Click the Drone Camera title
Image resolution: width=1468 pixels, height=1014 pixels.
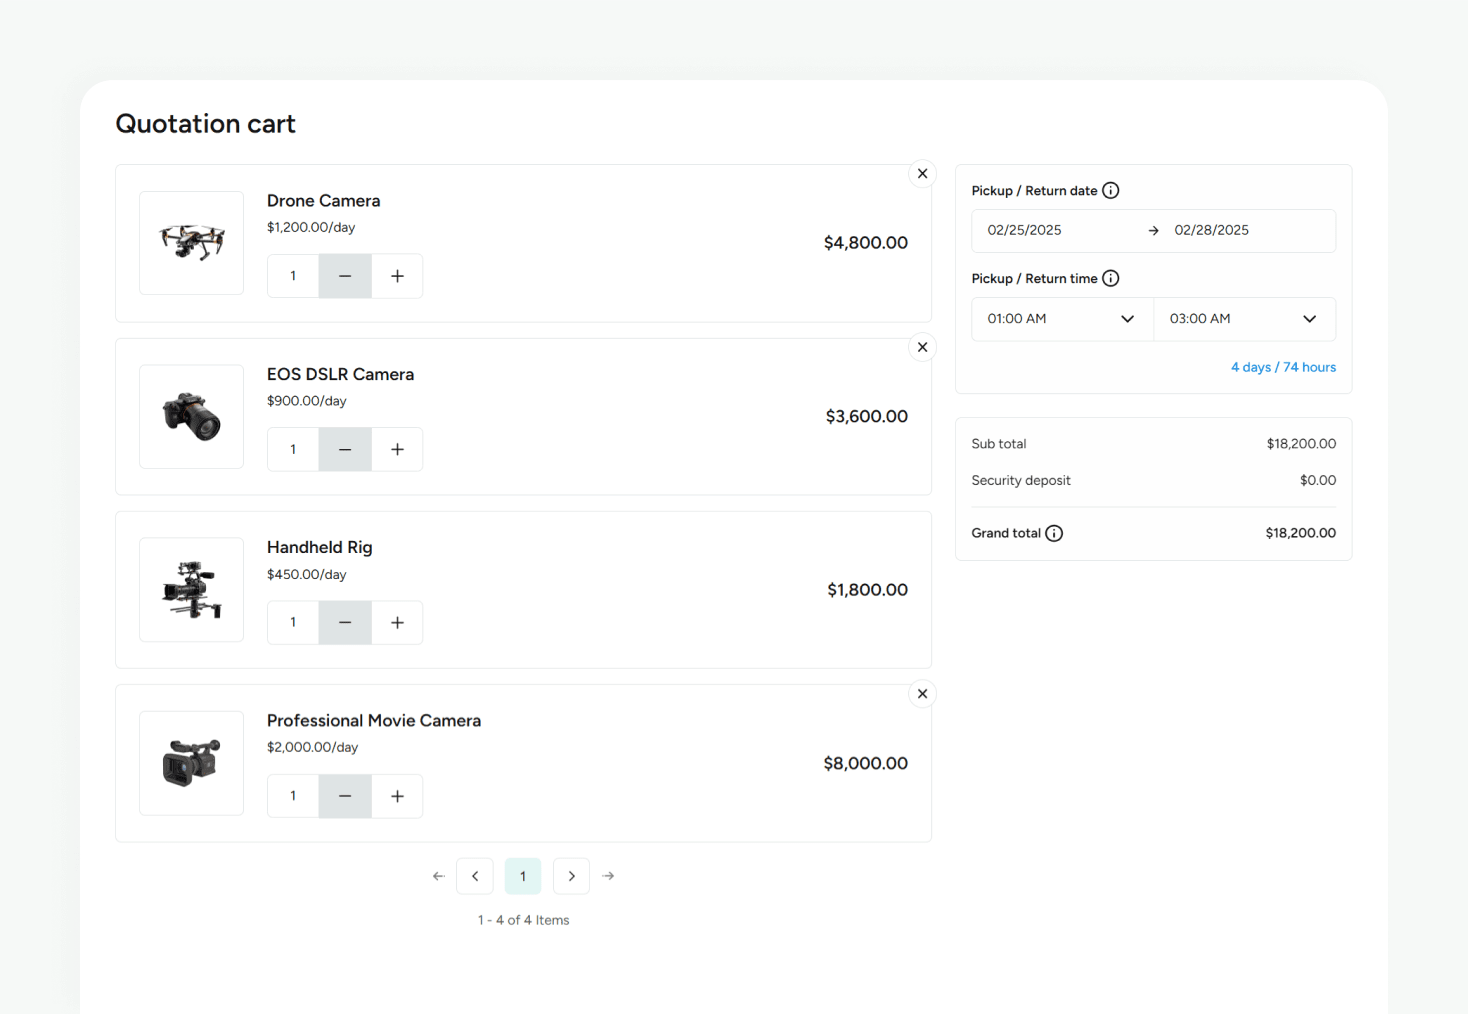(x=323, y=201)
